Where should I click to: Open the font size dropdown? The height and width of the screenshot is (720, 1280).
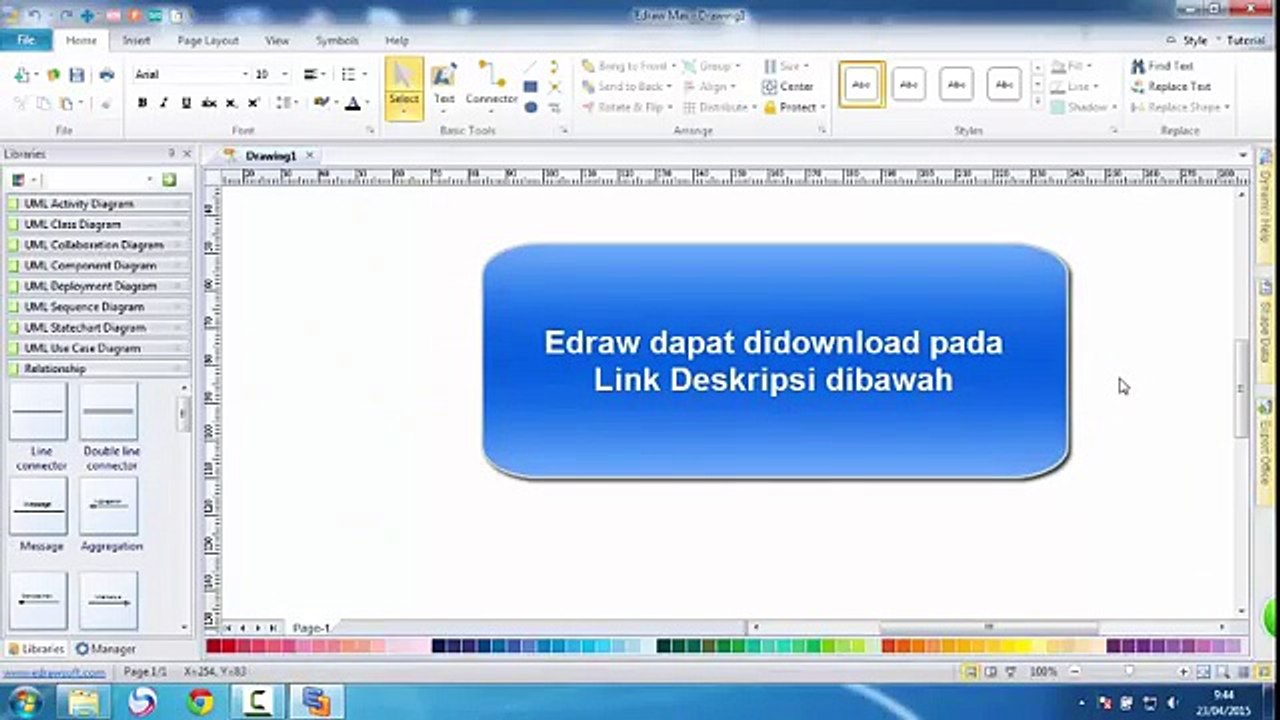(x=285, y=75)
